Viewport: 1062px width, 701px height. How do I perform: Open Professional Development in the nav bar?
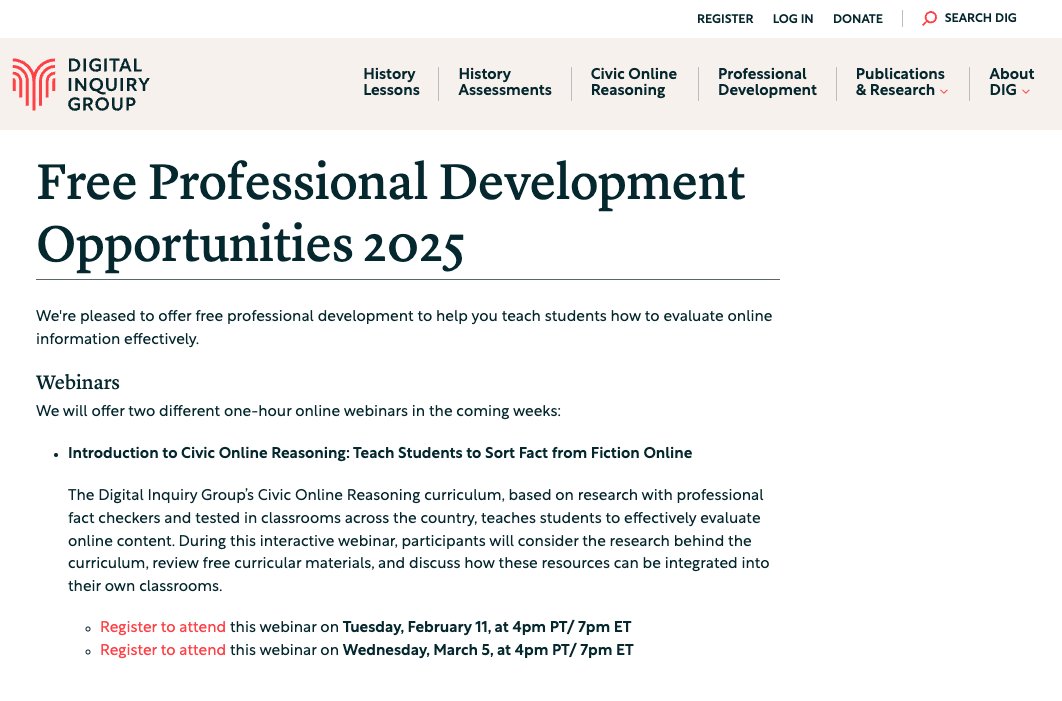point(767,82)
